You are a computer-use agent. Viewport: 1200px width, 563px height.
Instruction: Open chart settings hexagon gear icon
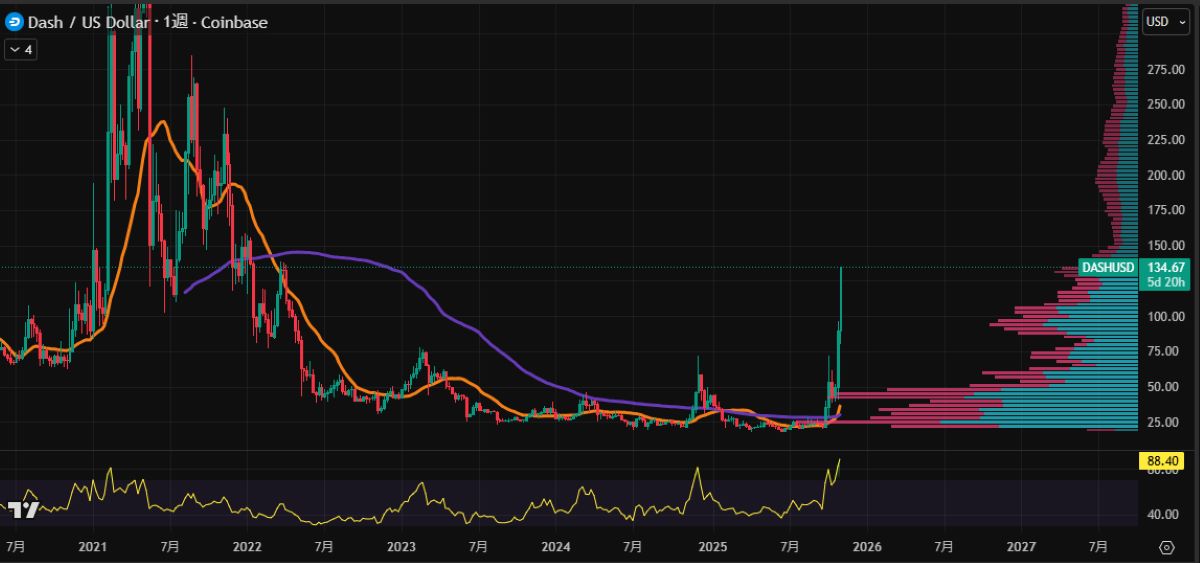click(x=1167, y=547)
